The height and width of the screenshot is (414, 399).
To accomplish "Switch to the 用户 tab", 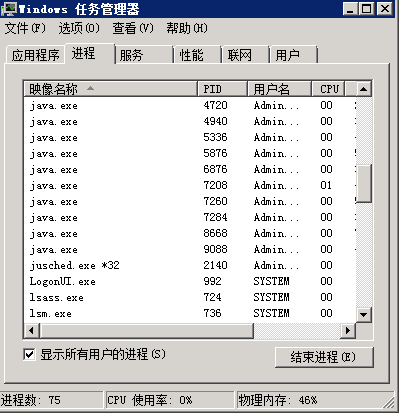I will point(293,55).
